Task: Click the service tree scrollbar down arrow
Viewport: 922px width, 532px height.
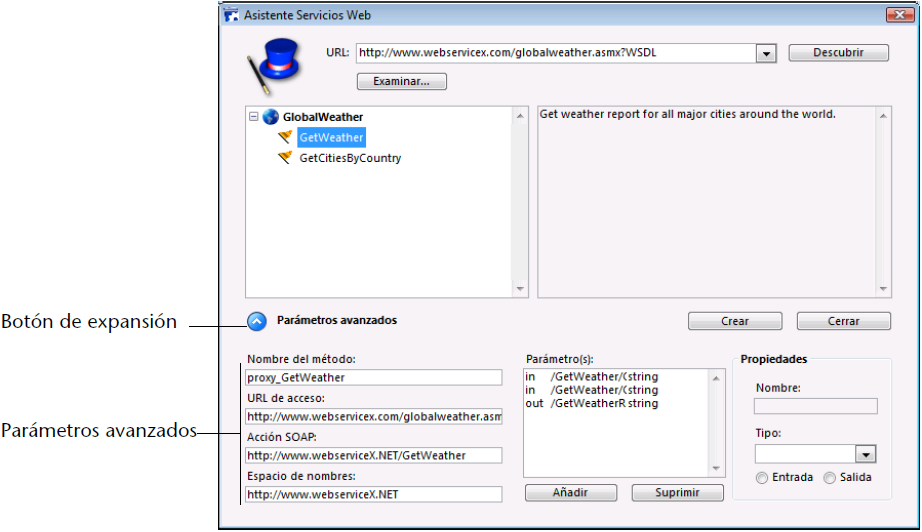Action: 520,289
